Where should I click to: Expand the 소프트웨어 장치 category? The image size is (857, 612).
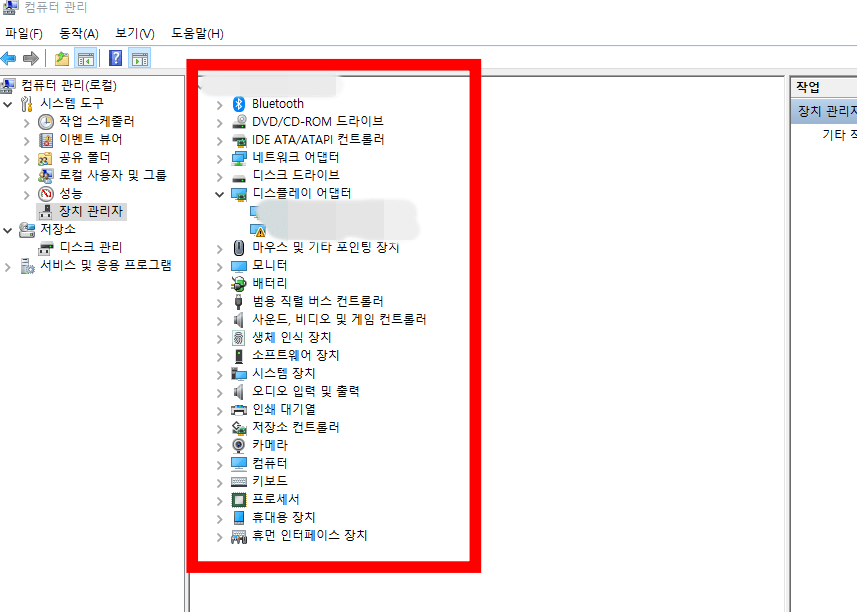click(x=219, y=357)
